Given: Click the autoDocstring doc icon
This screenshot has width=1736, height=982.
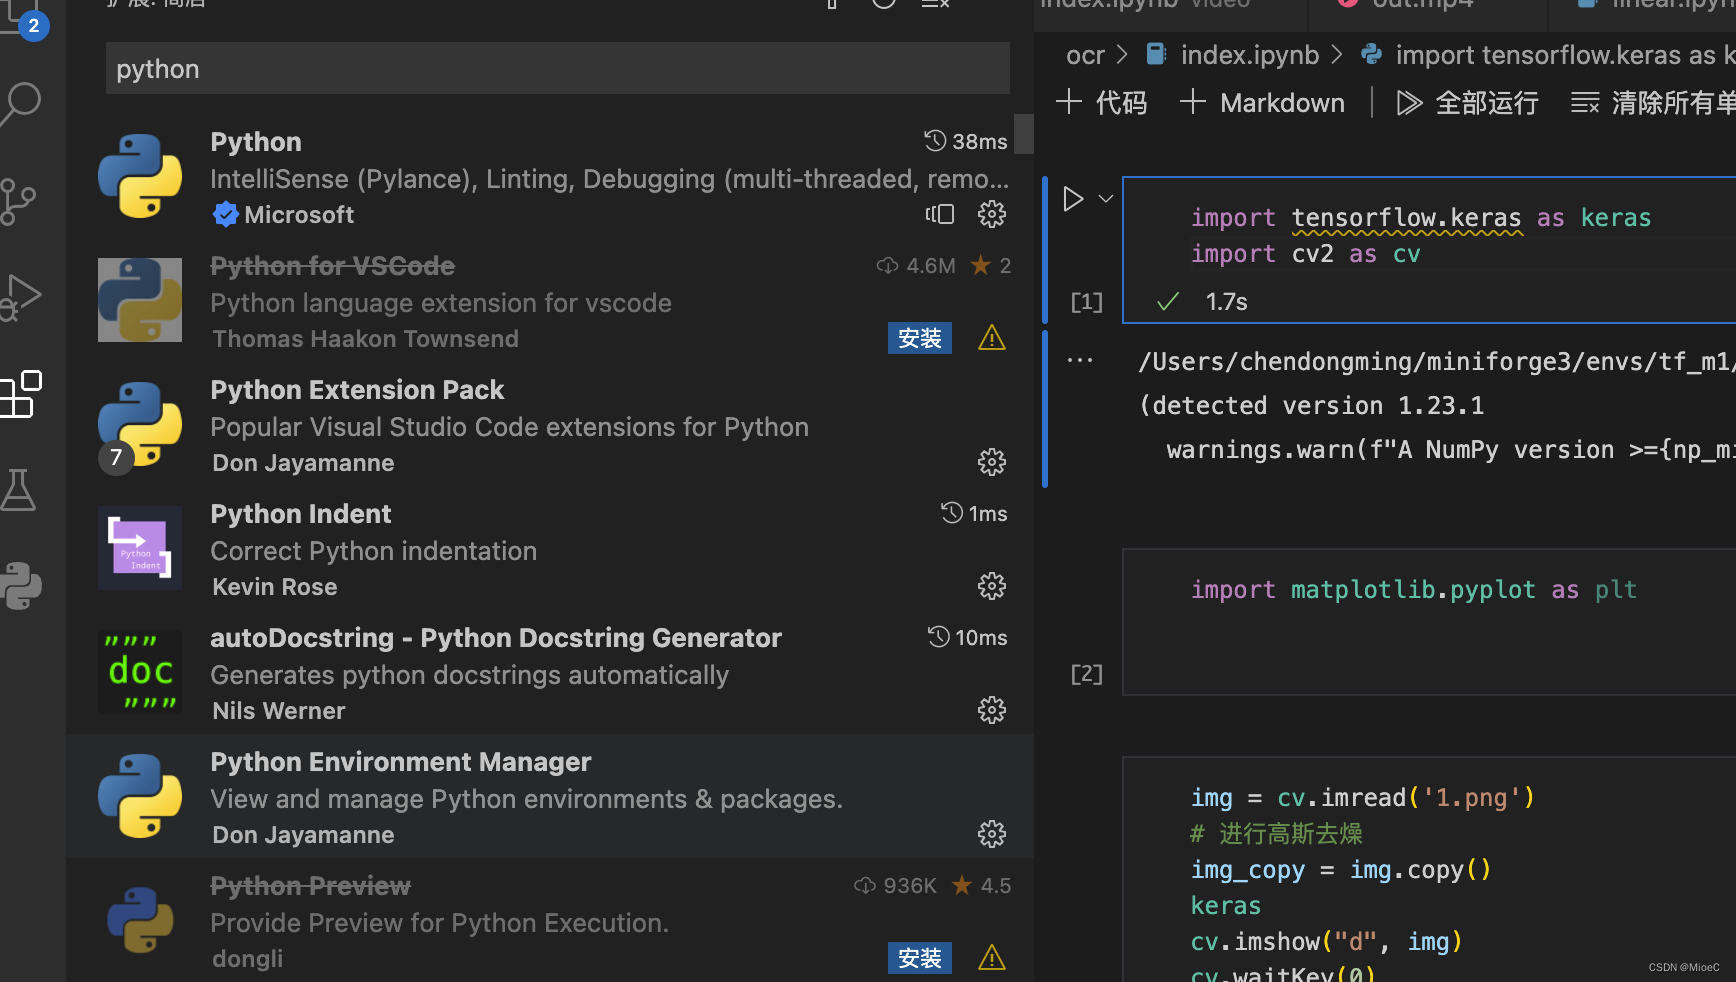Looking at the screenshot, I should (140, 672).
